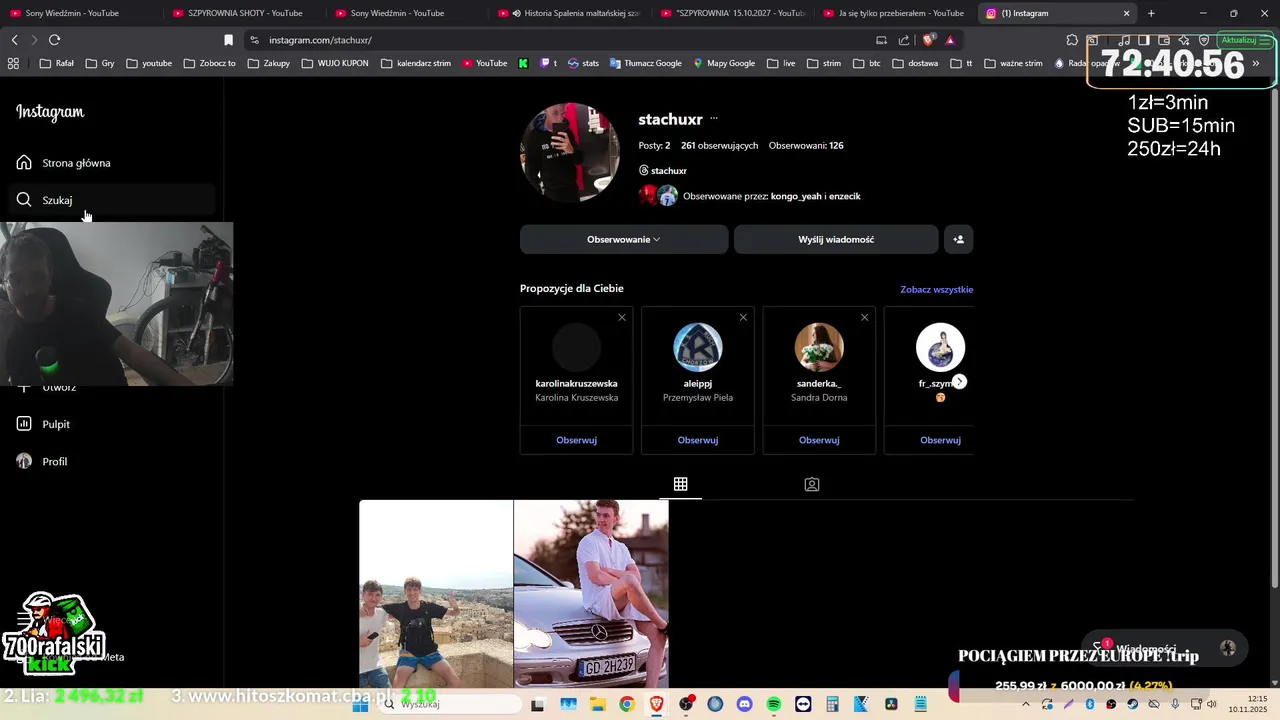The height and width of the screenshot is (720, 1280).
Task: Switch to SZPYROWNIA SHOTY YouTube tab
Action: click(245, 13)
